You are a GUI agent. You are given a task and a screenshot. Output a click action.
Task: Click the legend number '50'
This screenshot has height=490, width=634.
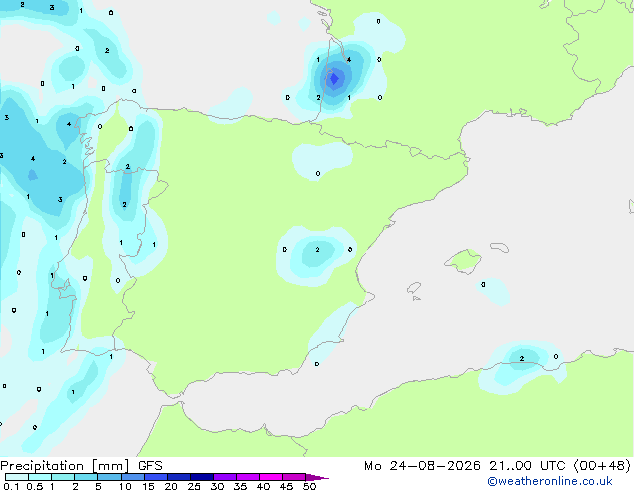[x=309, y=486]
